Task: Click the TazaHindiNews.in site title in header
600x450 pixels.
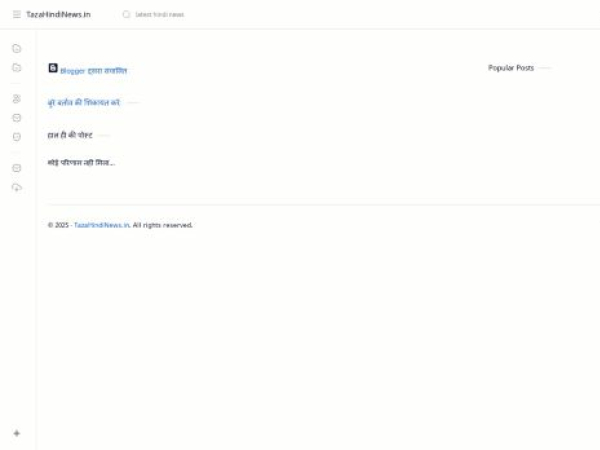Action: point(58,14)
